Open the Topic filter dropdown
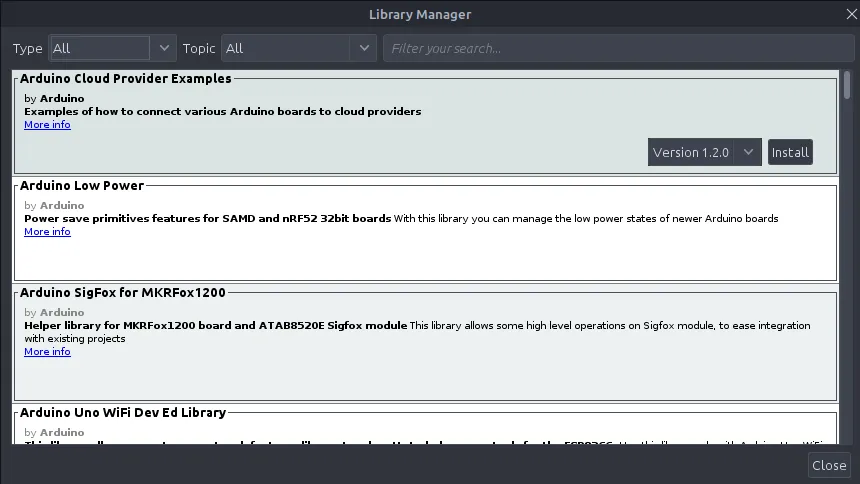Image resolution: width=860 pixels, height=484 pixels. [x=299, y=48]
